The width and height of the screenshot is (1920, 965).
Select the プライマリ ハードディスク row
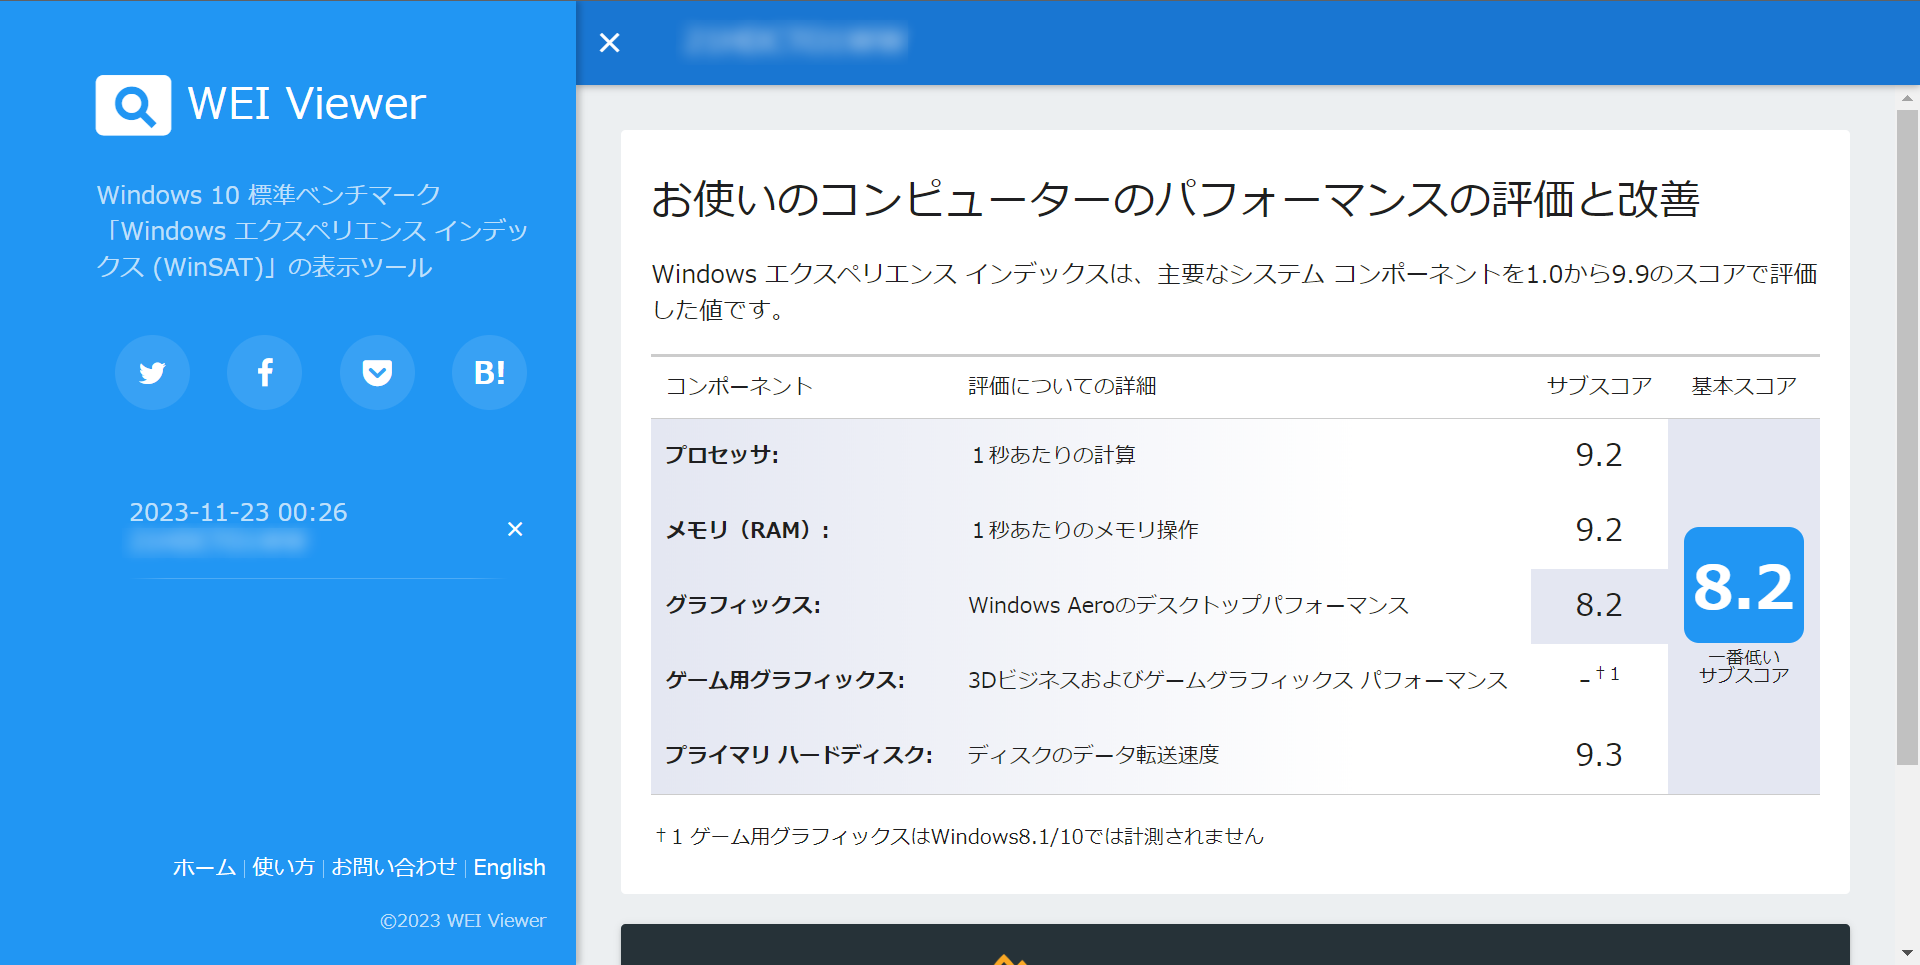[1100, 755]
